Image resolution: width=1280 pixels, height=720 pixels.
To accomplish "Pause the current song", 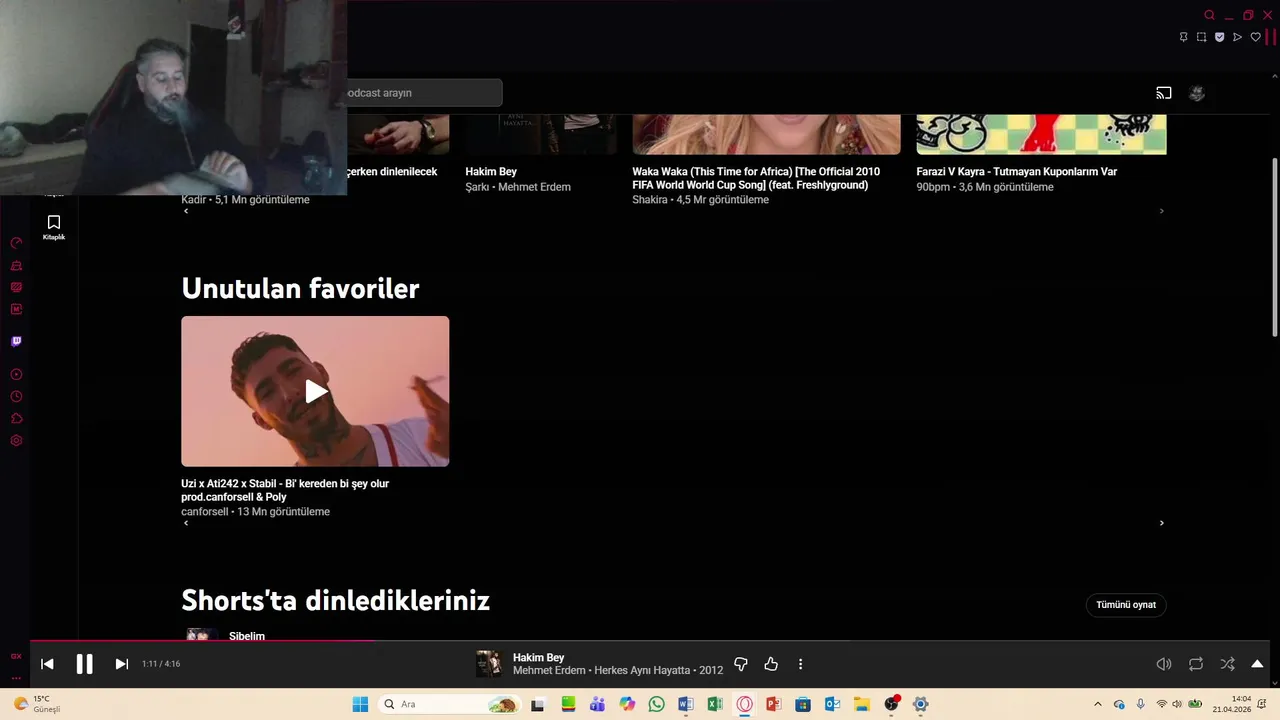I will click(84, 664).
